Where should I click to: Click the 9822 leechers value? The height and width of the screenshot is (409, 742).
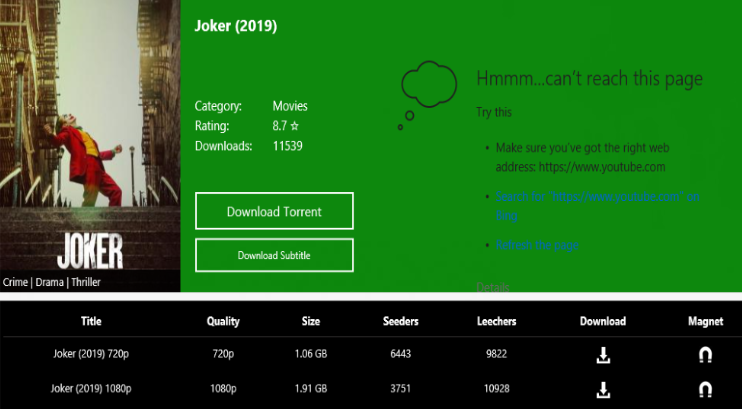click(496, 354)
